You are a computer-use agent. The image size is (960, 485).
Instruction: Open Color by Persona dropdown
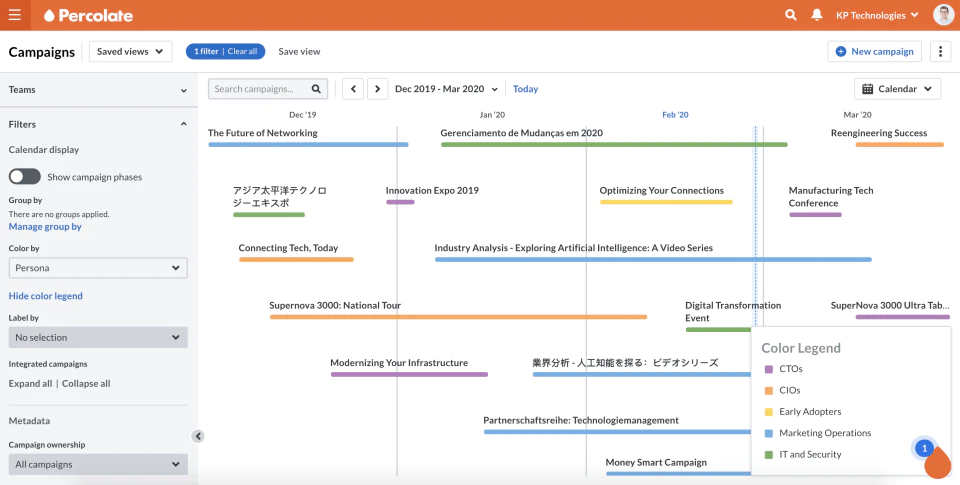98,268
